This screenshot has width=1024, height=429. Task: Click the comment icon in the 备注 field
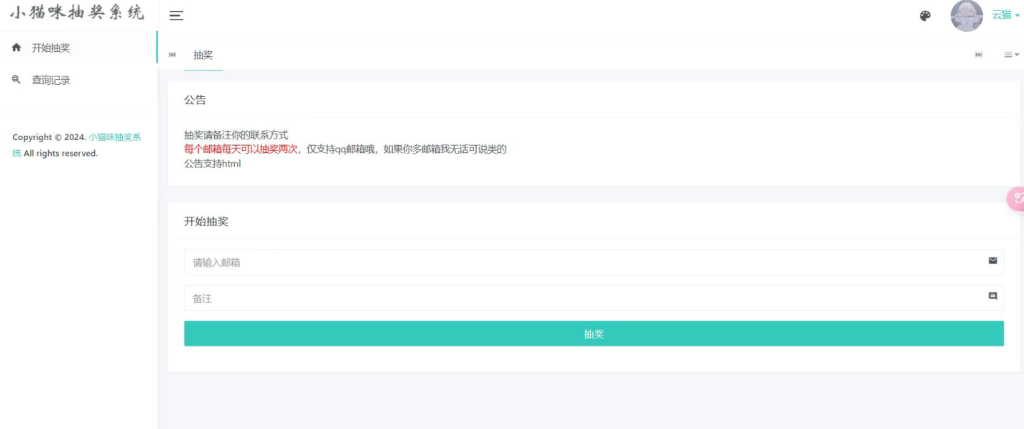(x=993, y=296)
